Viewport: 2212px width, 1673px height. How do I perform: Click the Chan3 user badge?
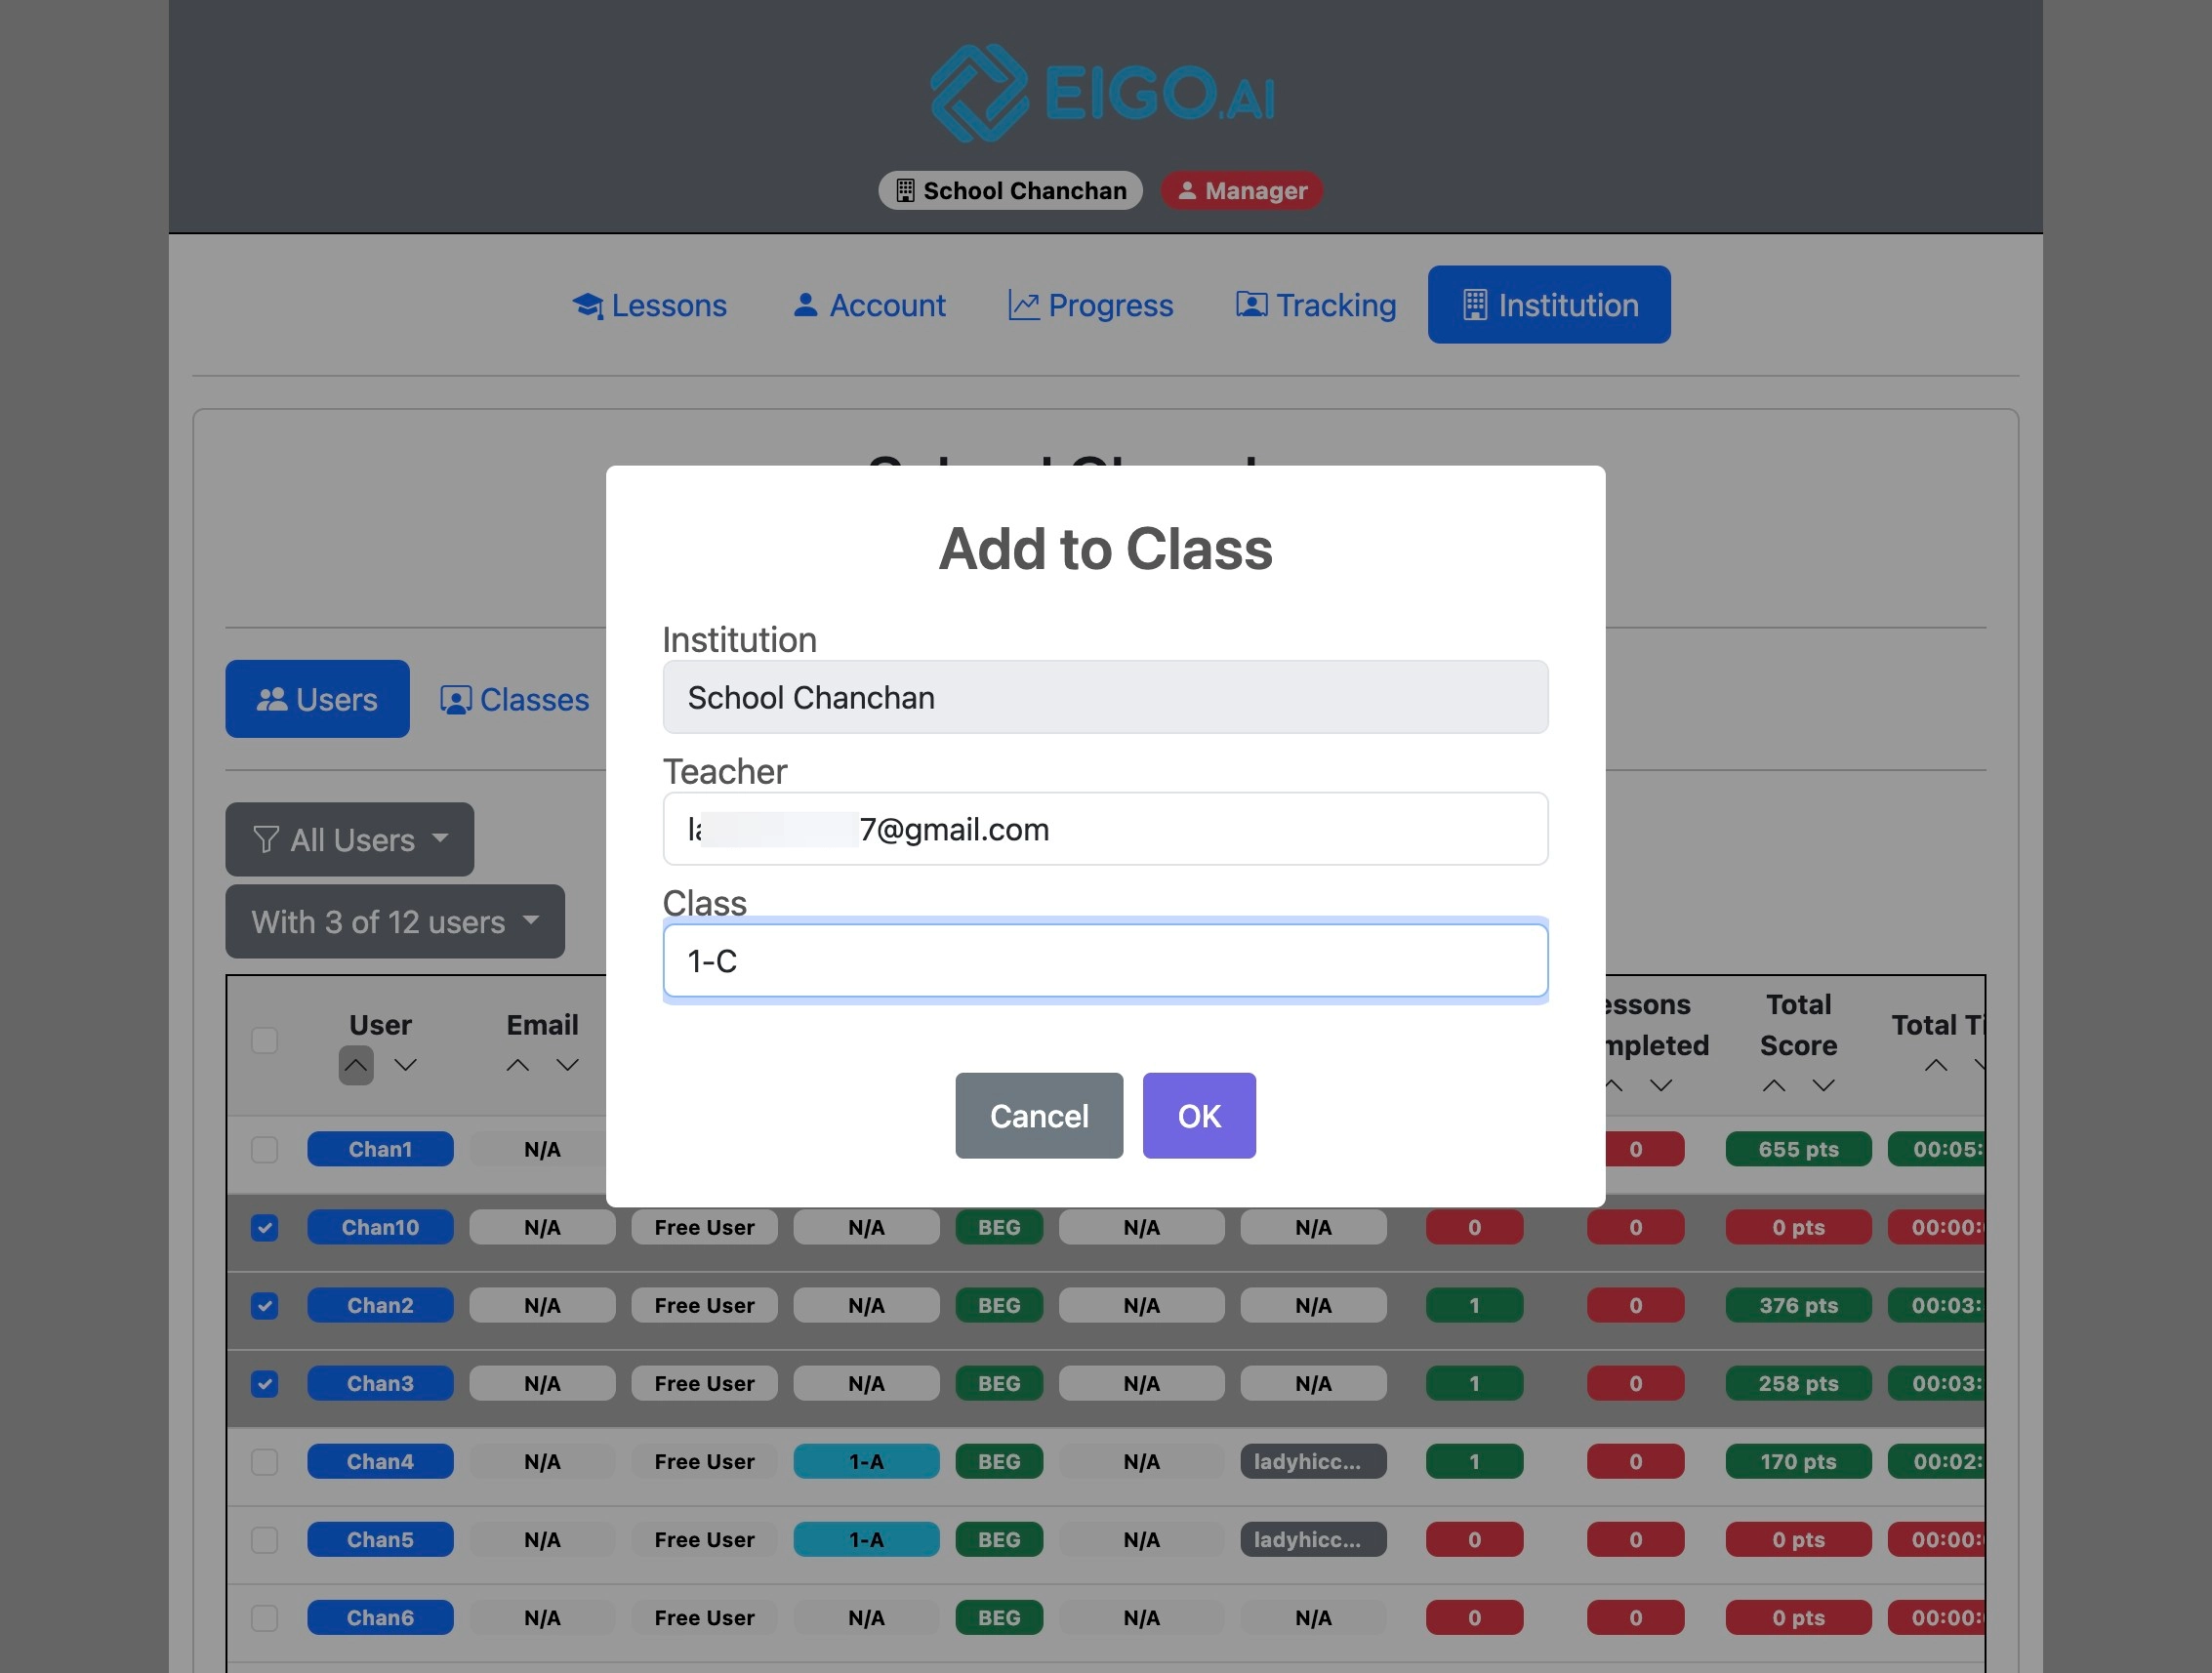pyautogui.click(x=380, y=1384)
